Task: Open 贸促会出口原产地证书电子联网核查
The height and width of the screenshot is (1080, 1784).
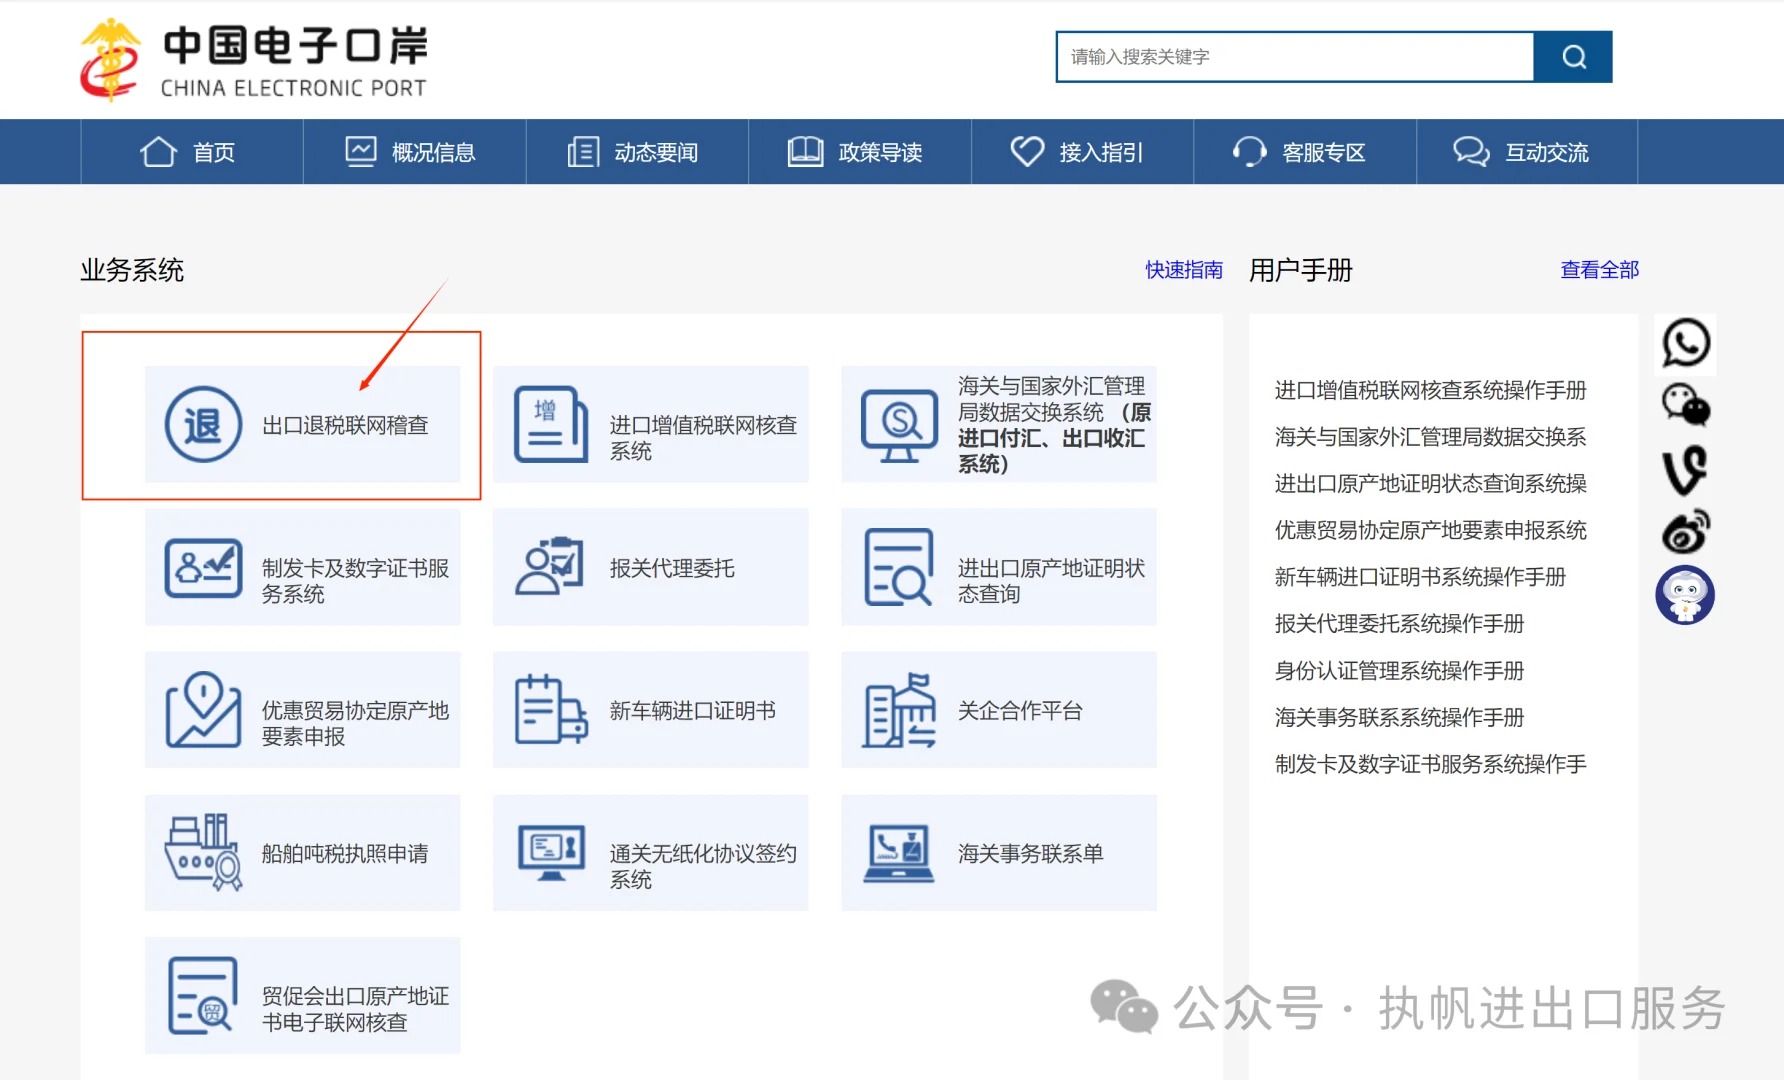Action: 302,996
